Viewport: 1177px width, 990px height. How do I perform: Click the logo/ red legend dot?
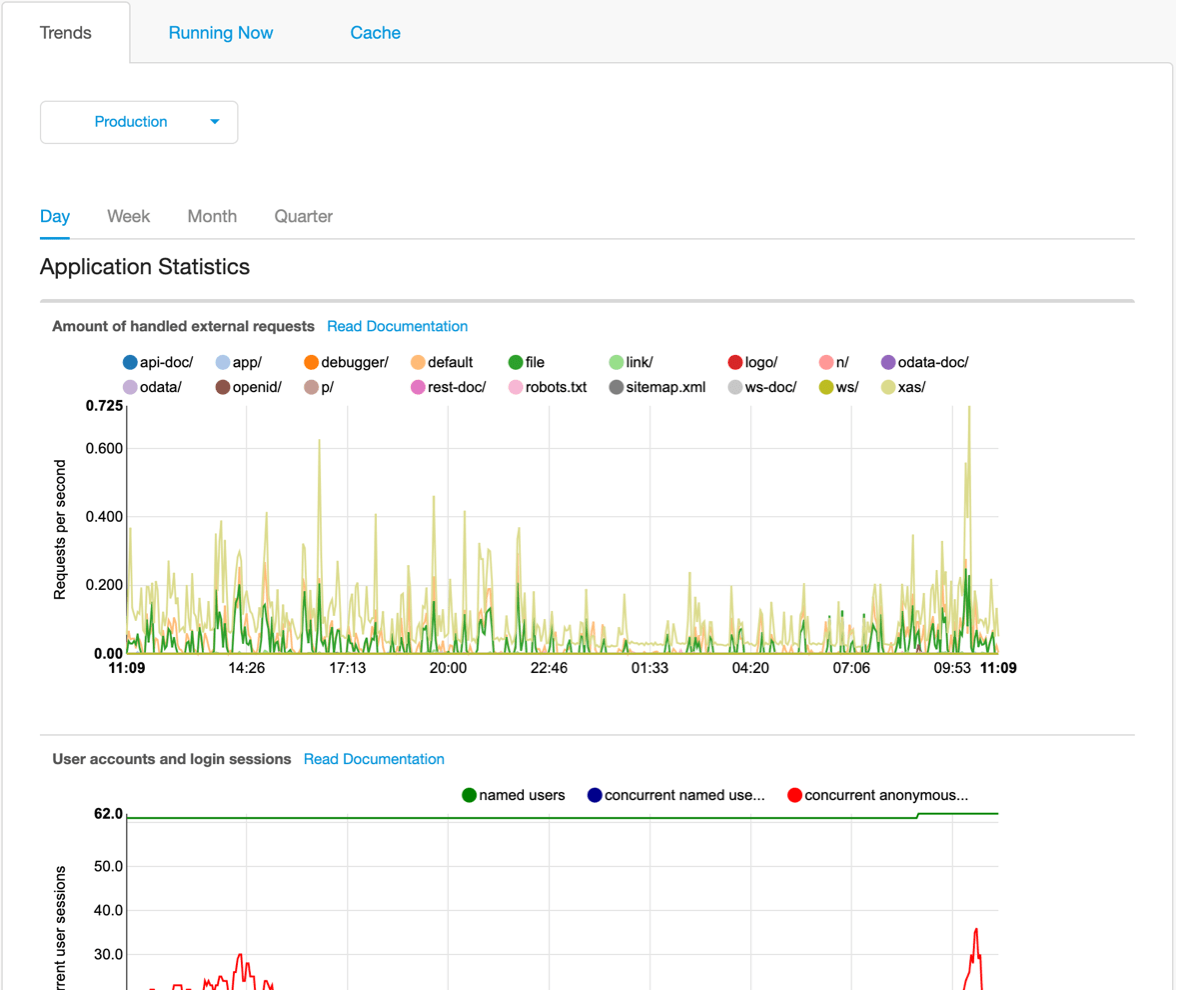tap(736, 363)
